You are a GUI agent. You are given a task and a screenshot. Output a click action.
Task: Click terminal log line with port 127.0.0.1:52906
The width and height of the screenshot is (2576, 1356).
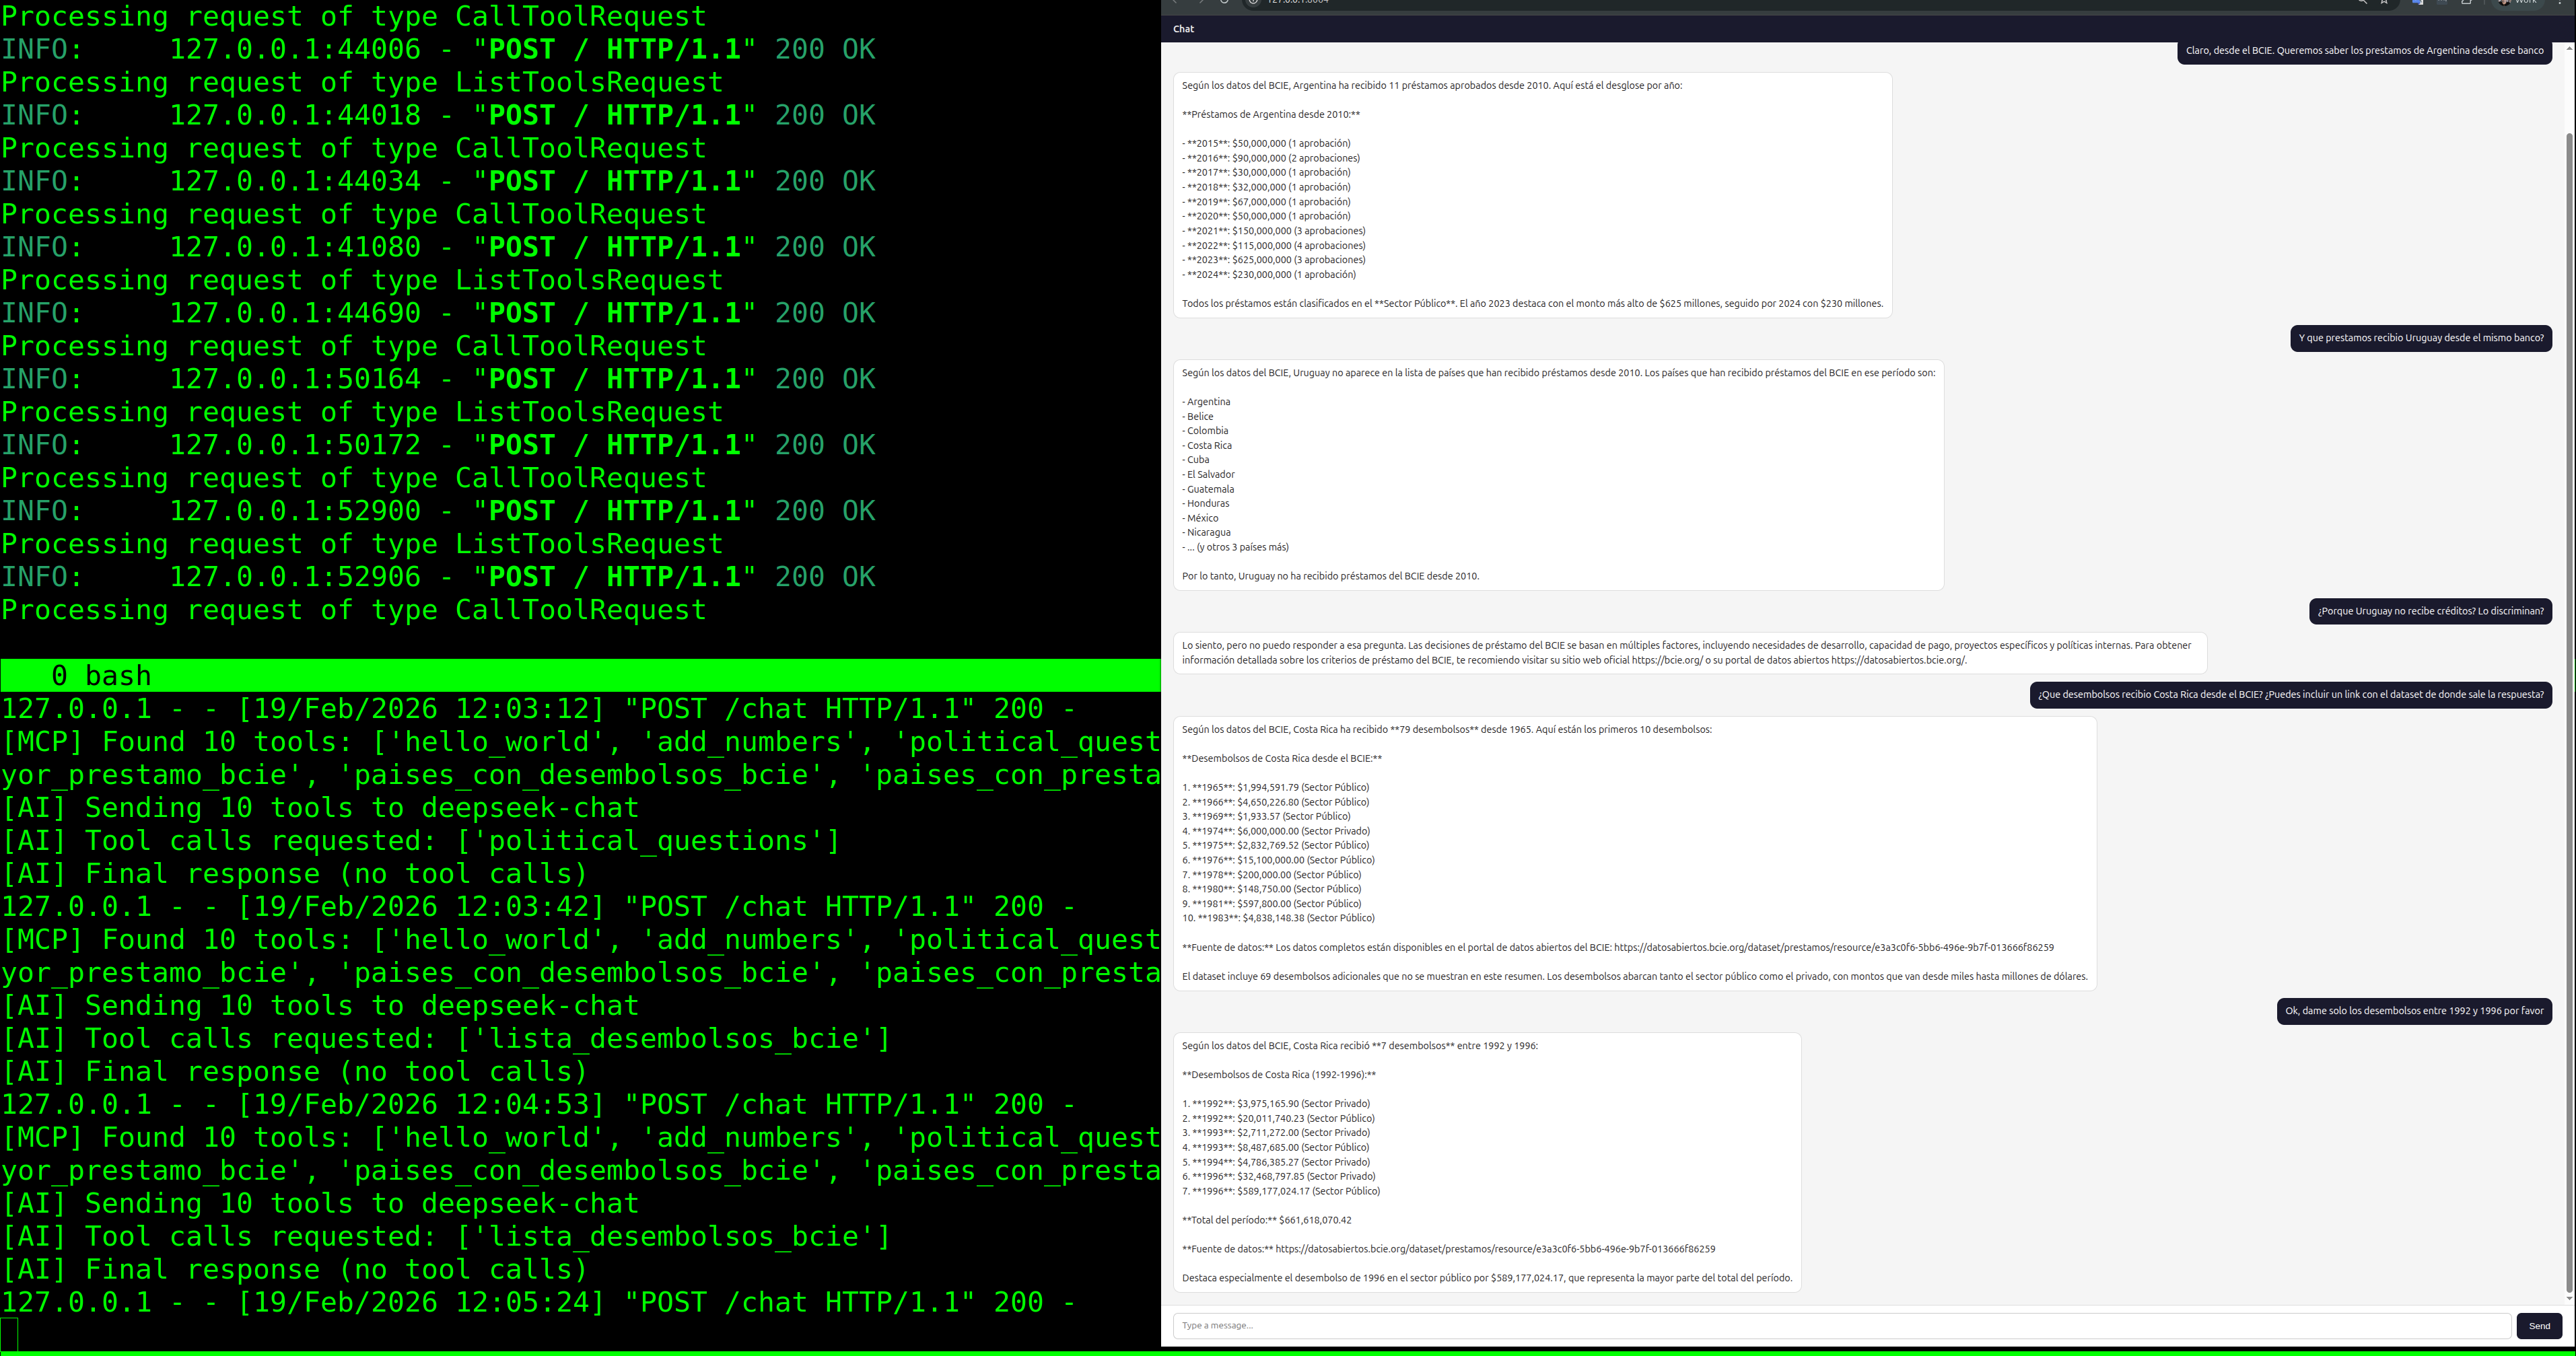point(438,577)
